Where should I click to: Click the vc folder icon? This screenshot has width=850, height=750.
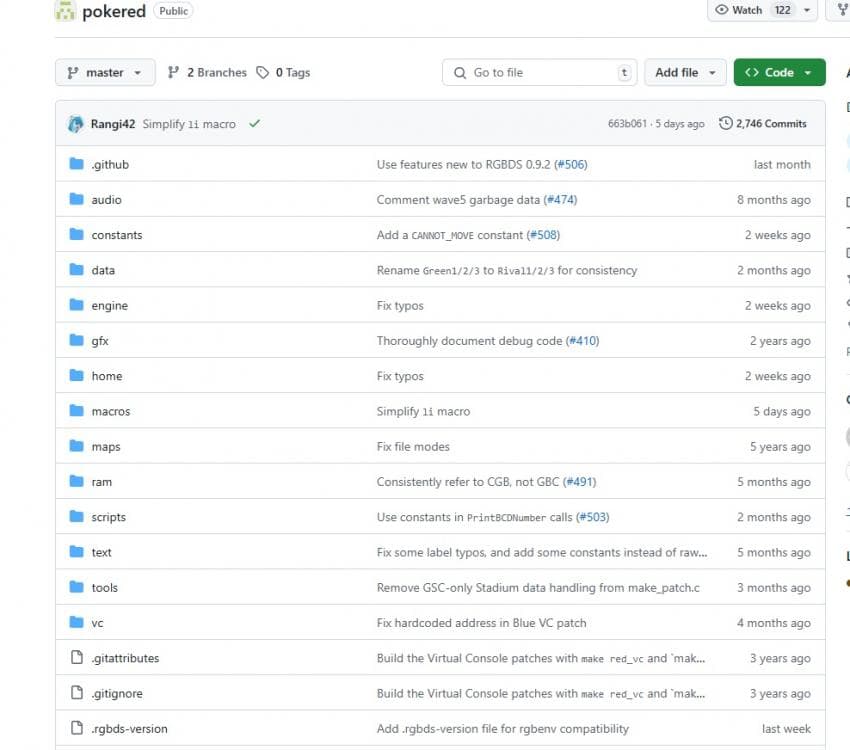(x=76, y=623)
